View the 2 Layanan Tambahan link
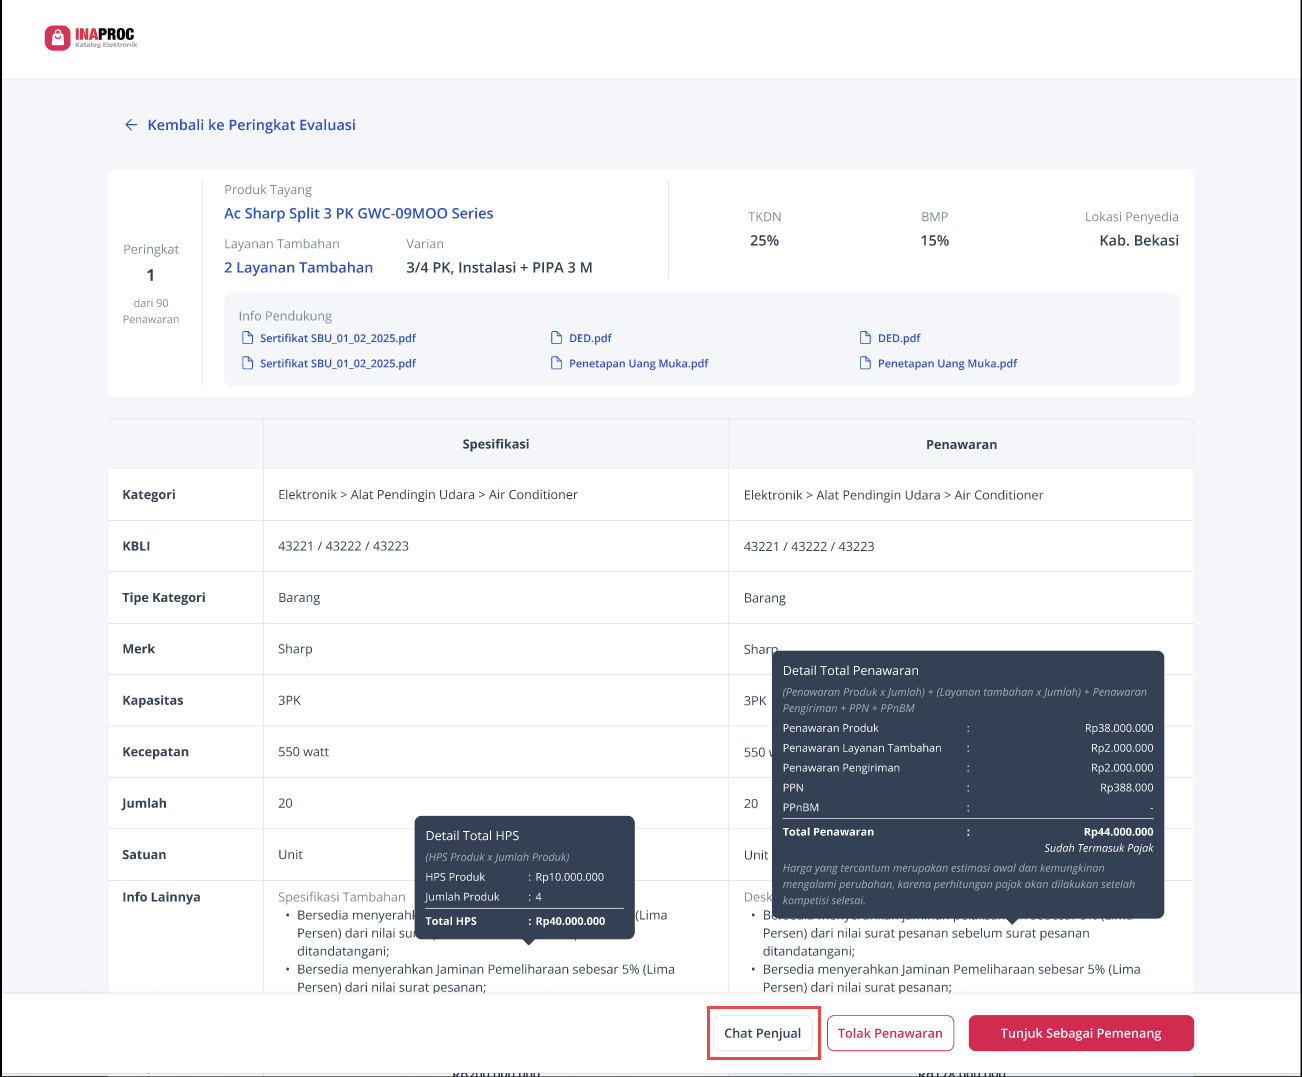The width and height of the screenshot is (1302, 1077). [x=298, y=267]
